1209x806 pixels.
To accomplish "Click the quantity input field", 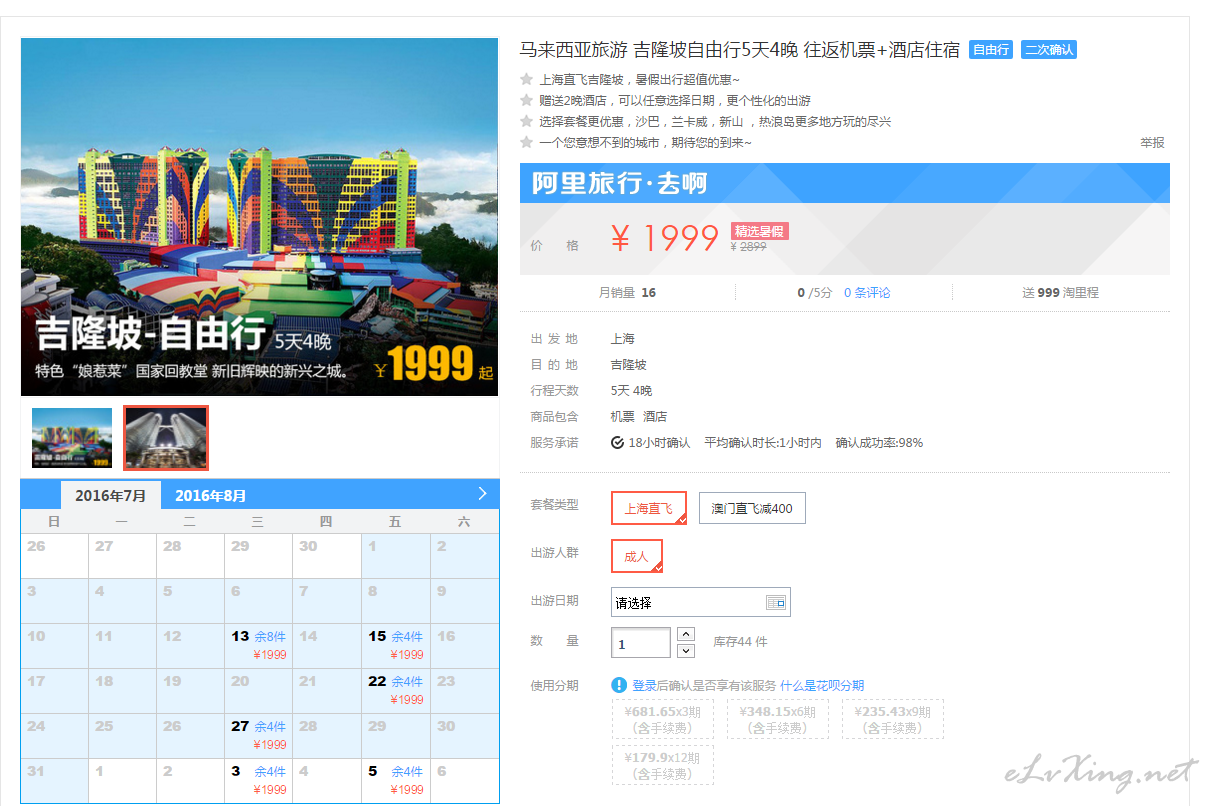I will pos(641,643).
